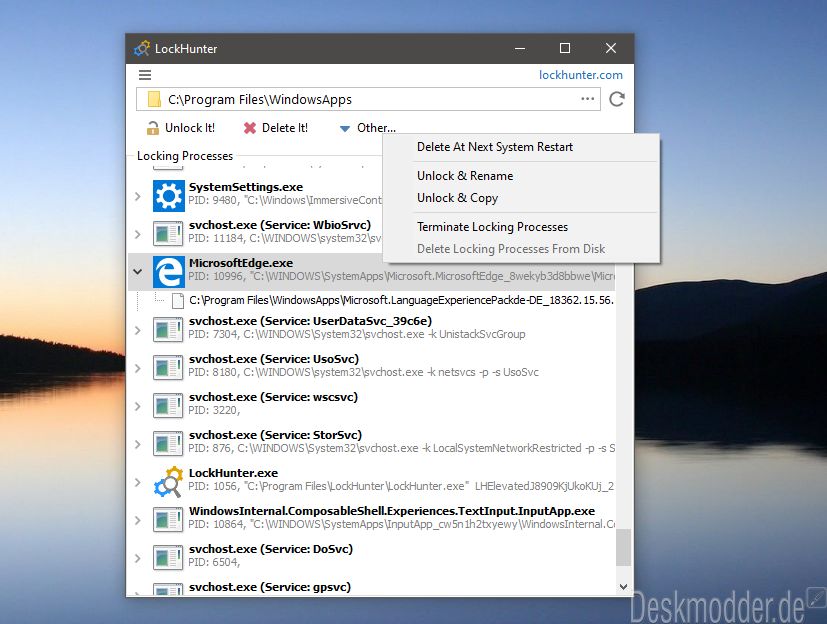This screenshot has height=624, width=827.
Task: Select the LockHunter.exe process name
Action: pyautogui.click(x=233, y=473)
